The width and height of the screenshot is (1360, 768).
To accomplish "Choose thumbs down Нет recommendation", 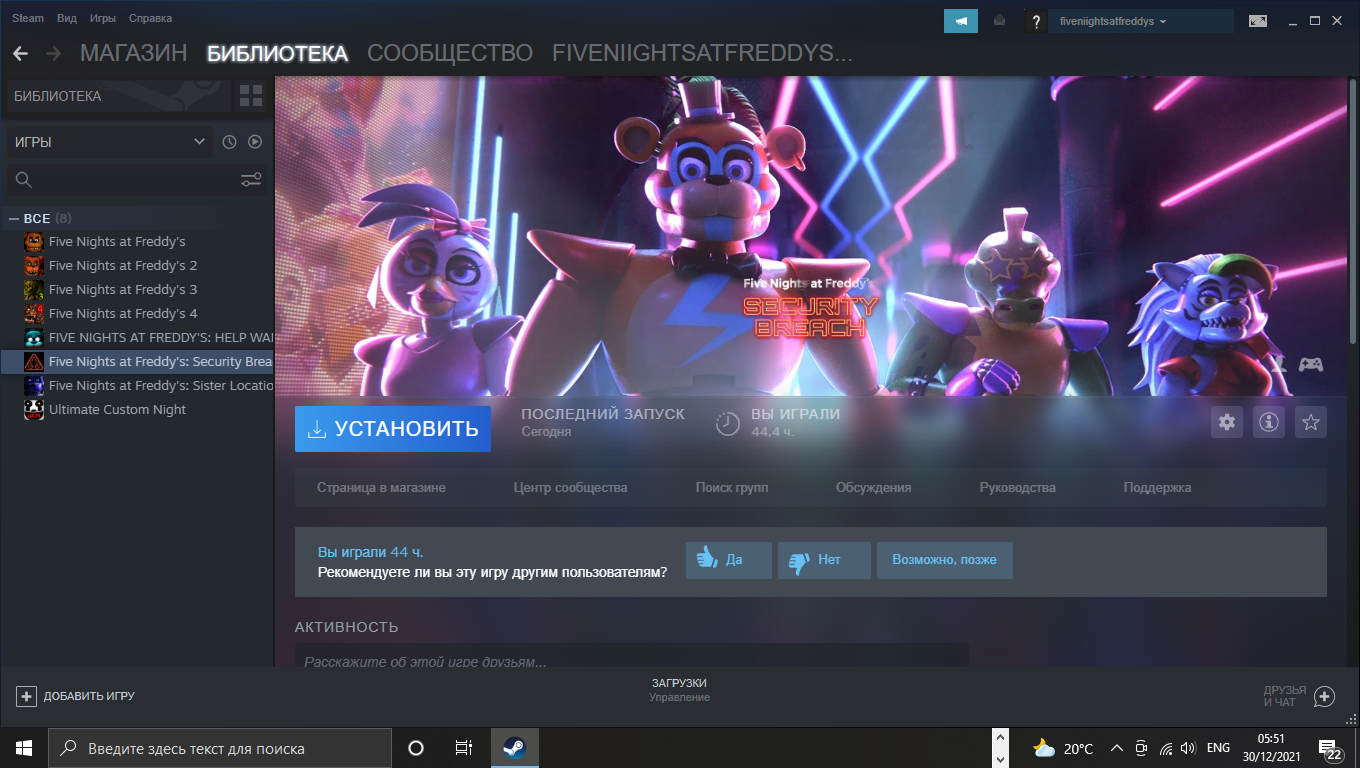I will (x=824, y=560).
